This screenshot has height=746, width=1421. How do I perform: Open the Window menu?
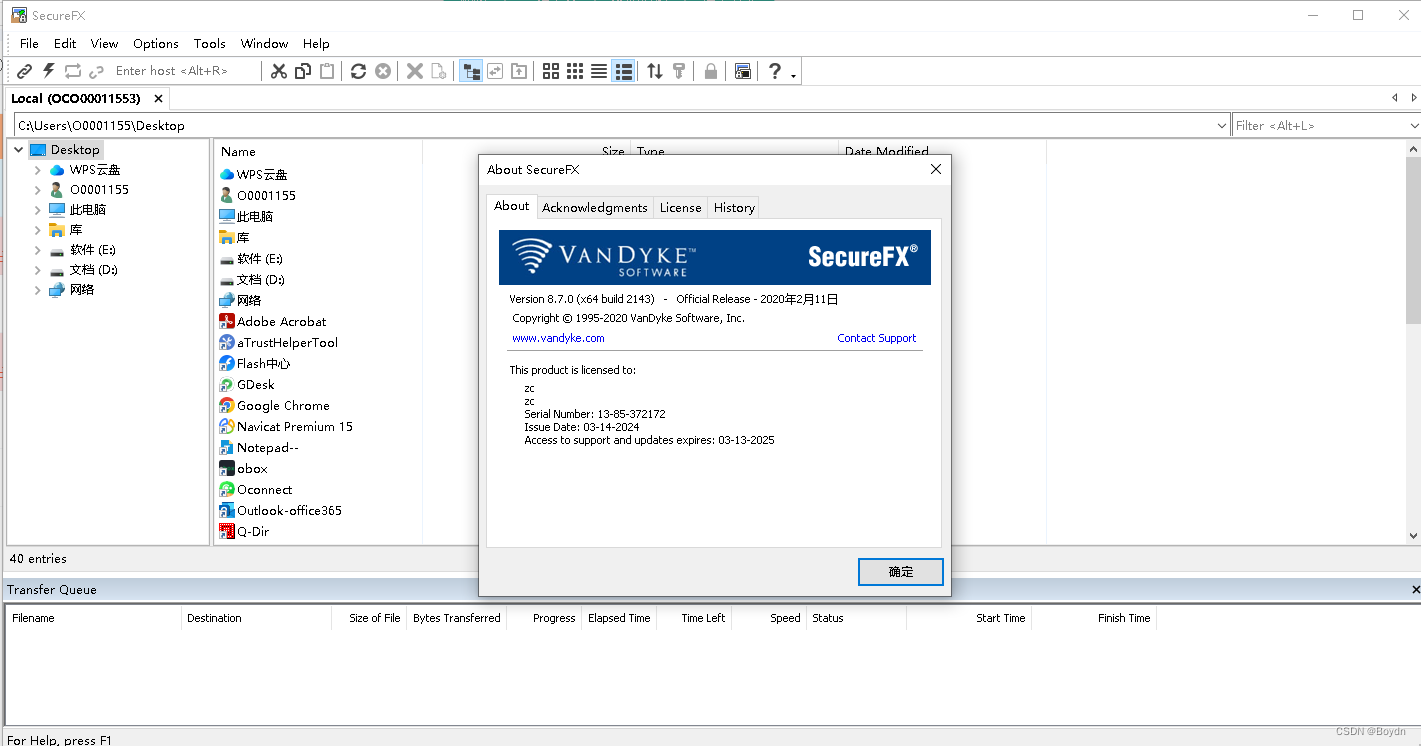click(x=264, y=44)
